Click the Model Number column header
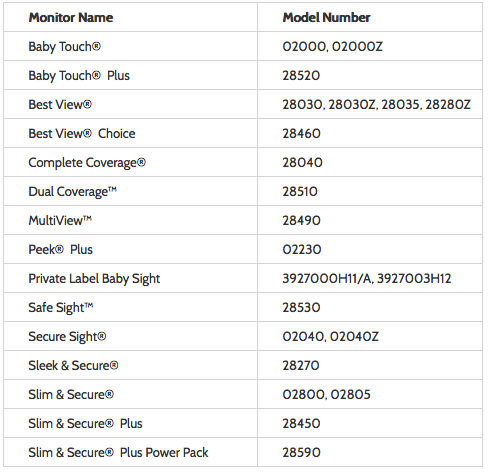Image resolution: width=488 pixels, height=473 pixels. [326, 17]
